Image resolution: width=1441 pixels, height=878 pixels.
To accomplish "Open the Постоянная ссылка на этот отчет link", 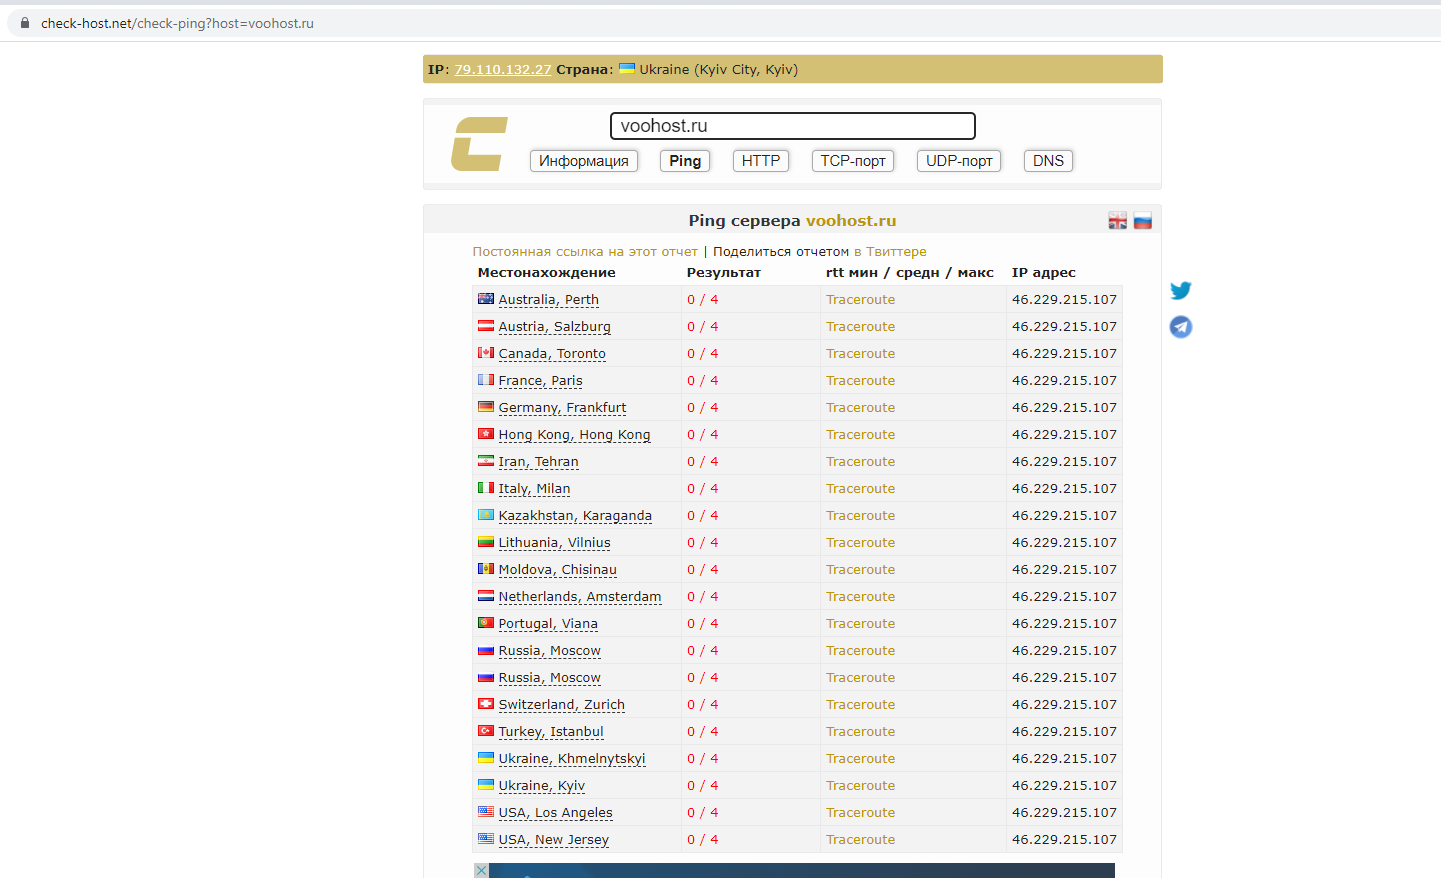I will point(585,252).
